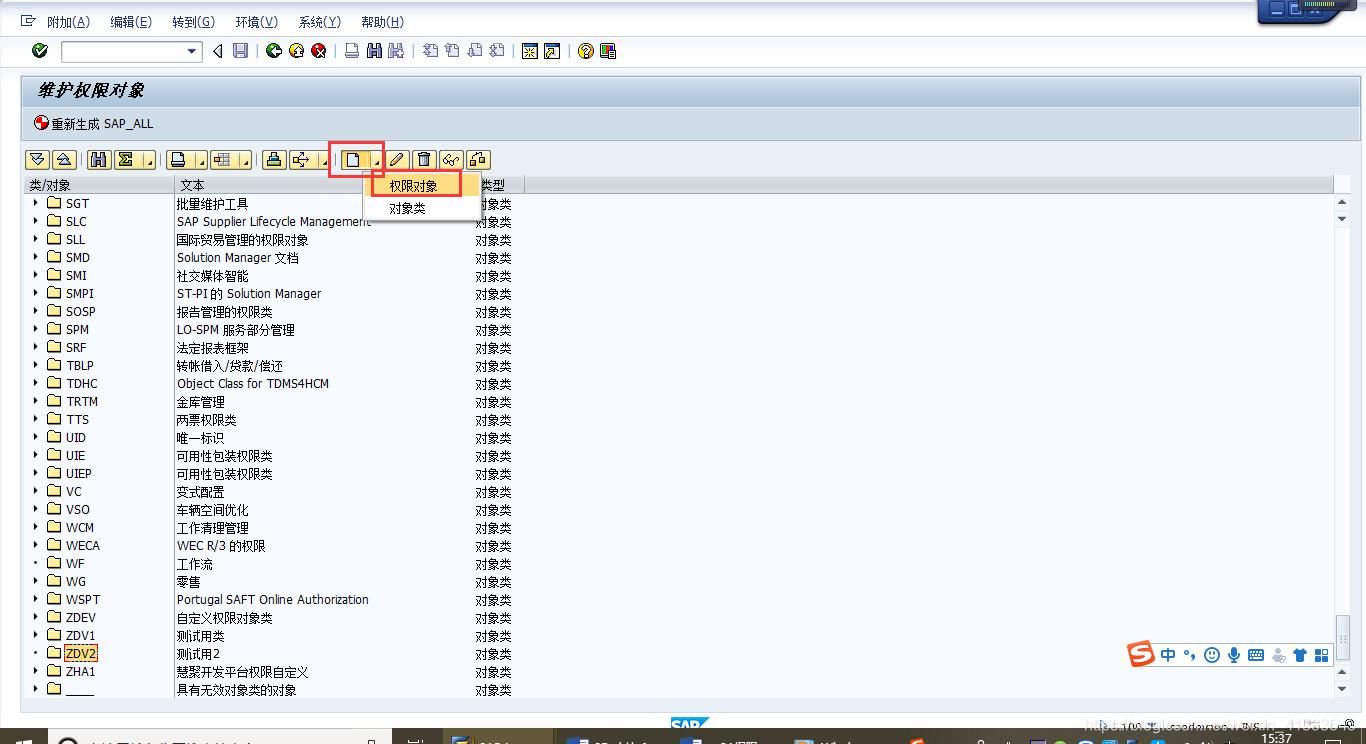Click the Print icon in standard toolbar
Viewport: 1366px width, 744px height.
[x=352, y=51]
